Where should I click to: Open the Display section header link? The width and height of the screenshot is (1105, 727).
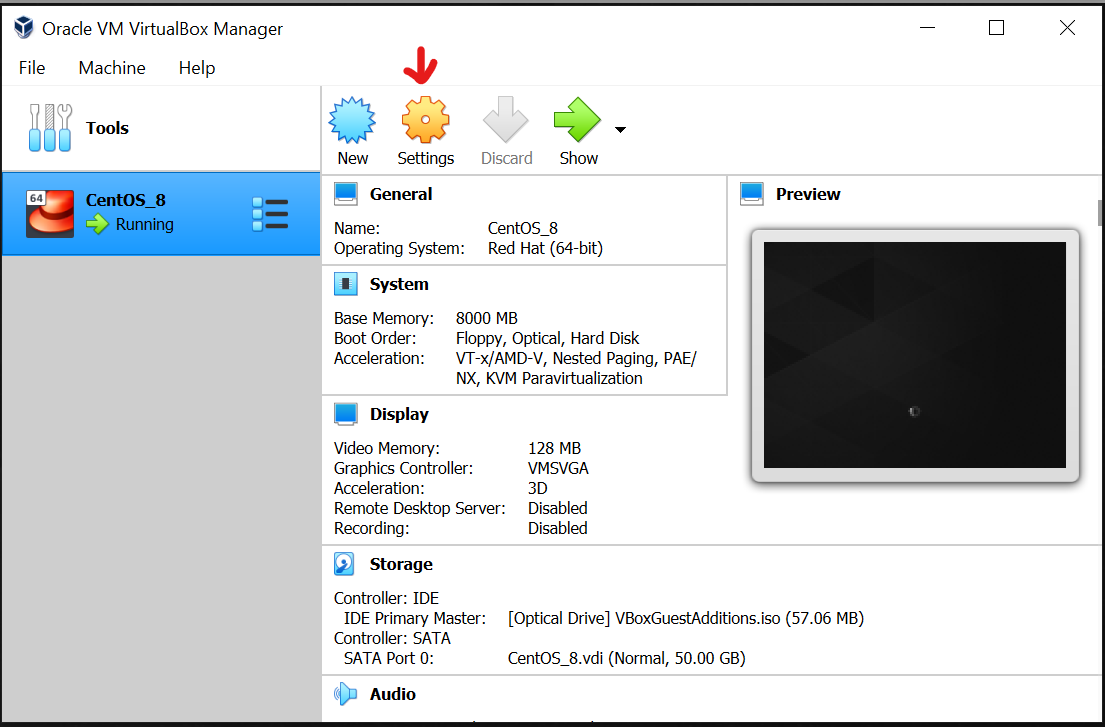(x=399, y=414)
